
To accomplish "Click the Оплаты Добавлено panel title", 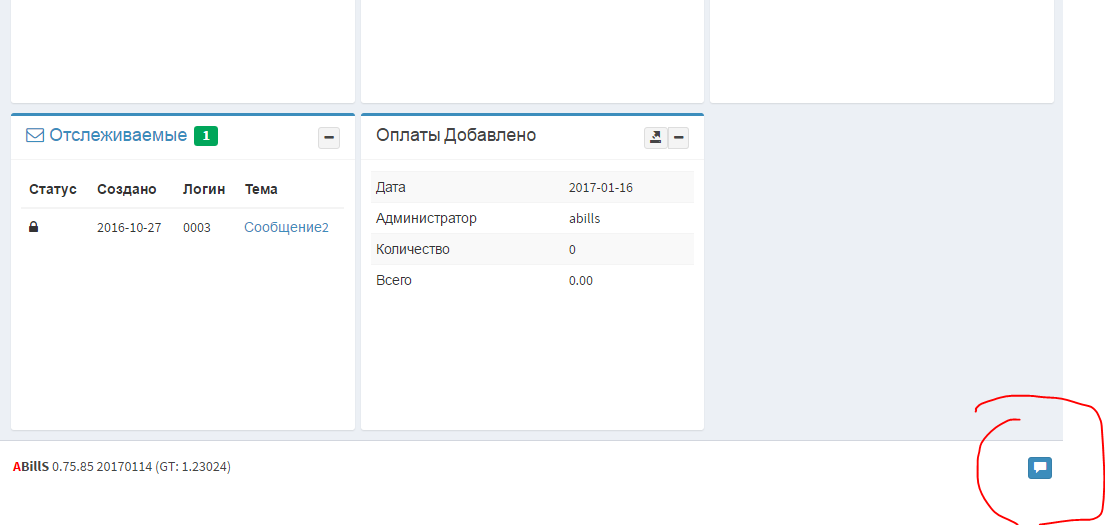I will coord(456,135).
